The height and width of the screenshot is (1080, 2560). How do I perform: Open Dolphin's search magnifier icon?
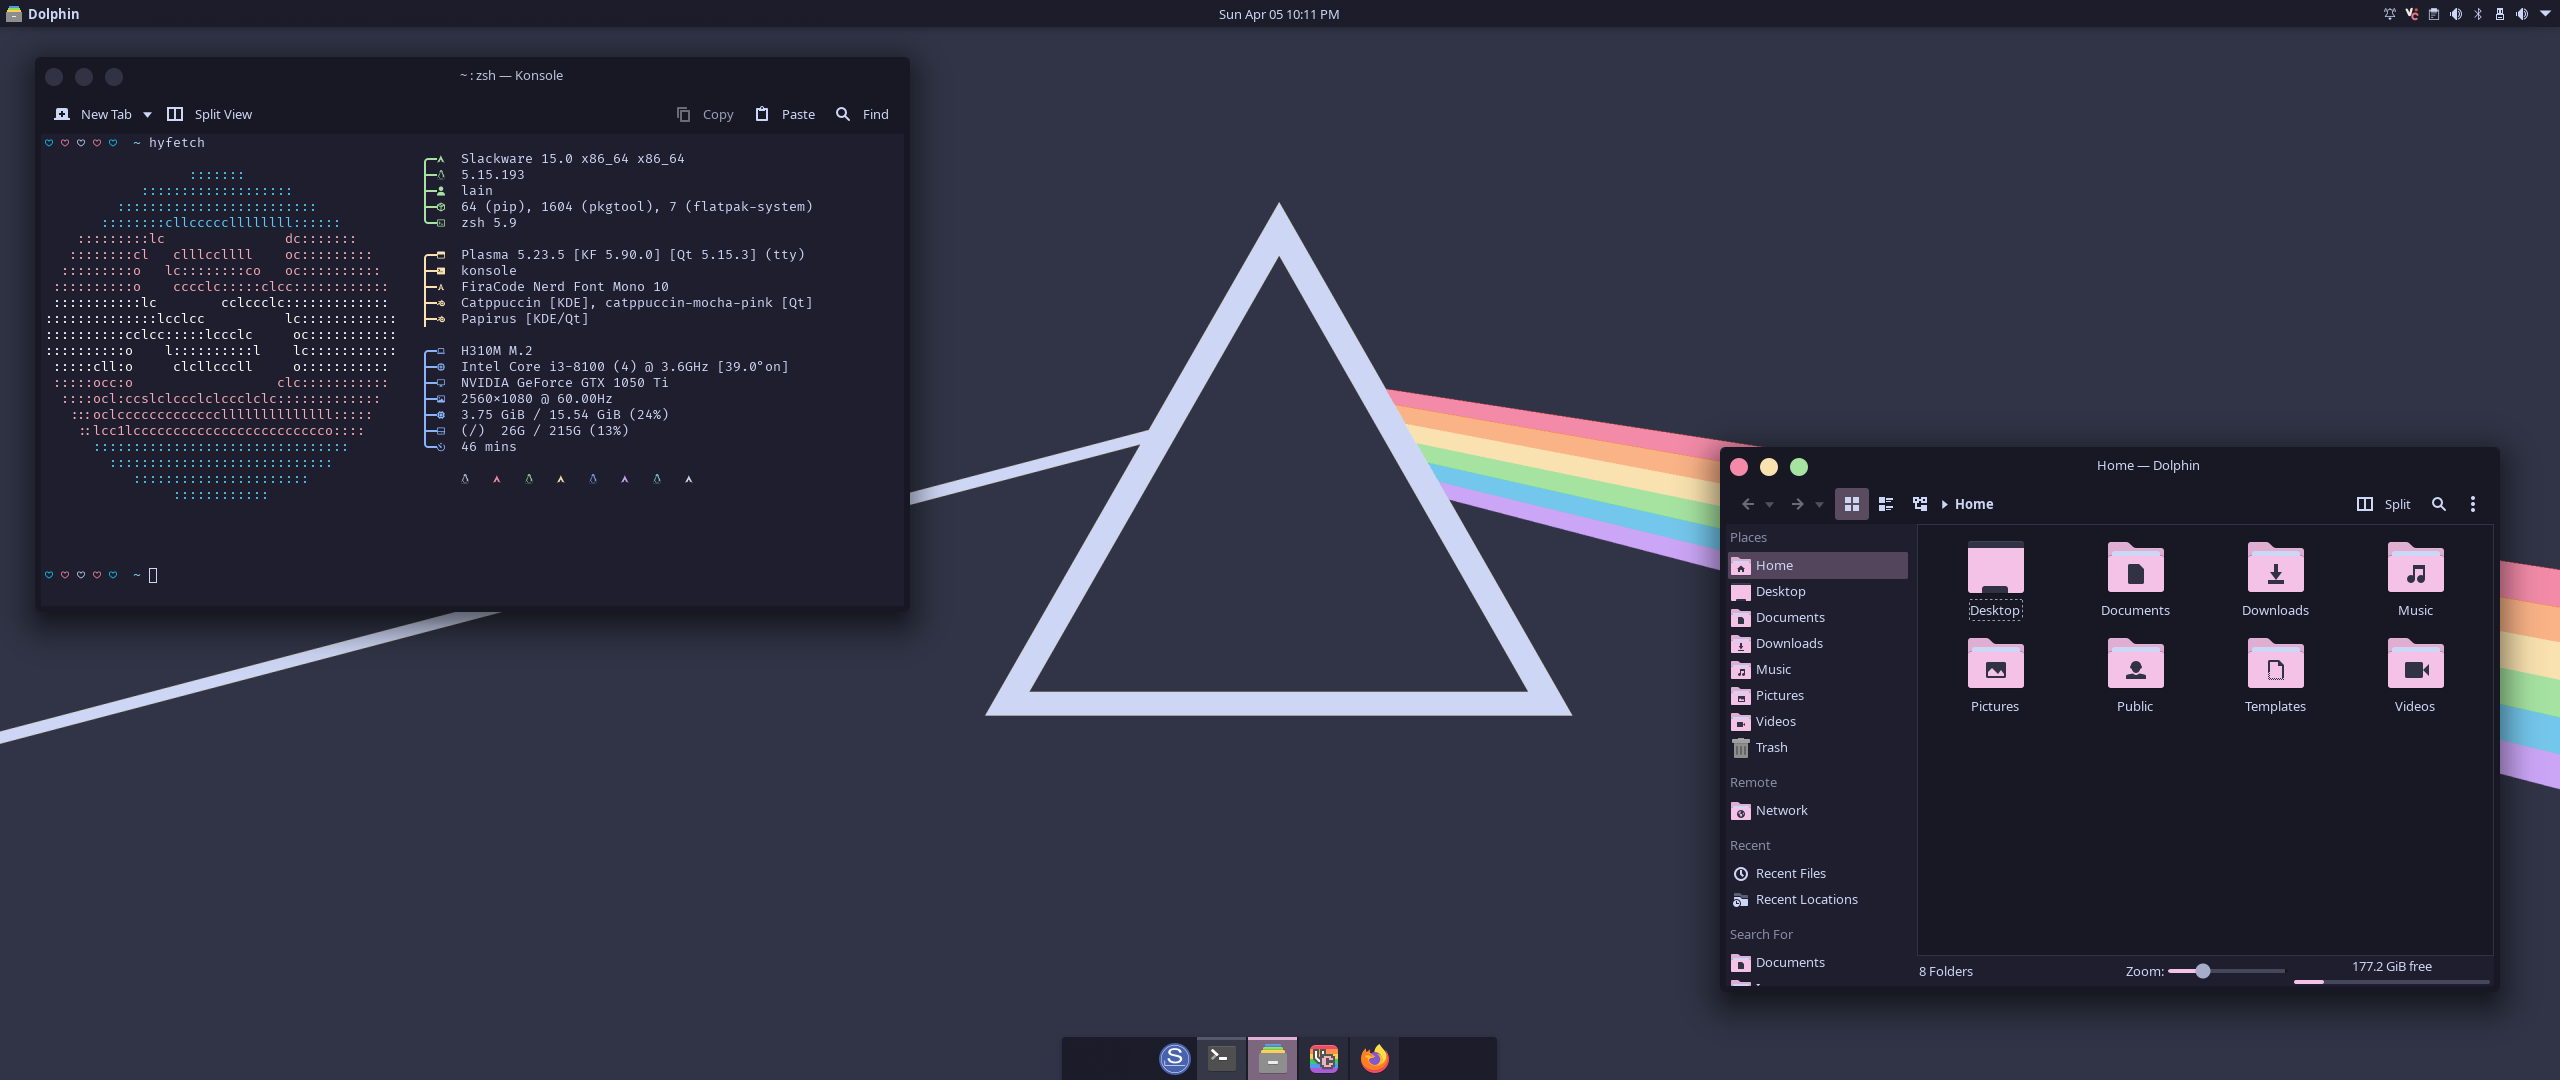pos(2439,504)
